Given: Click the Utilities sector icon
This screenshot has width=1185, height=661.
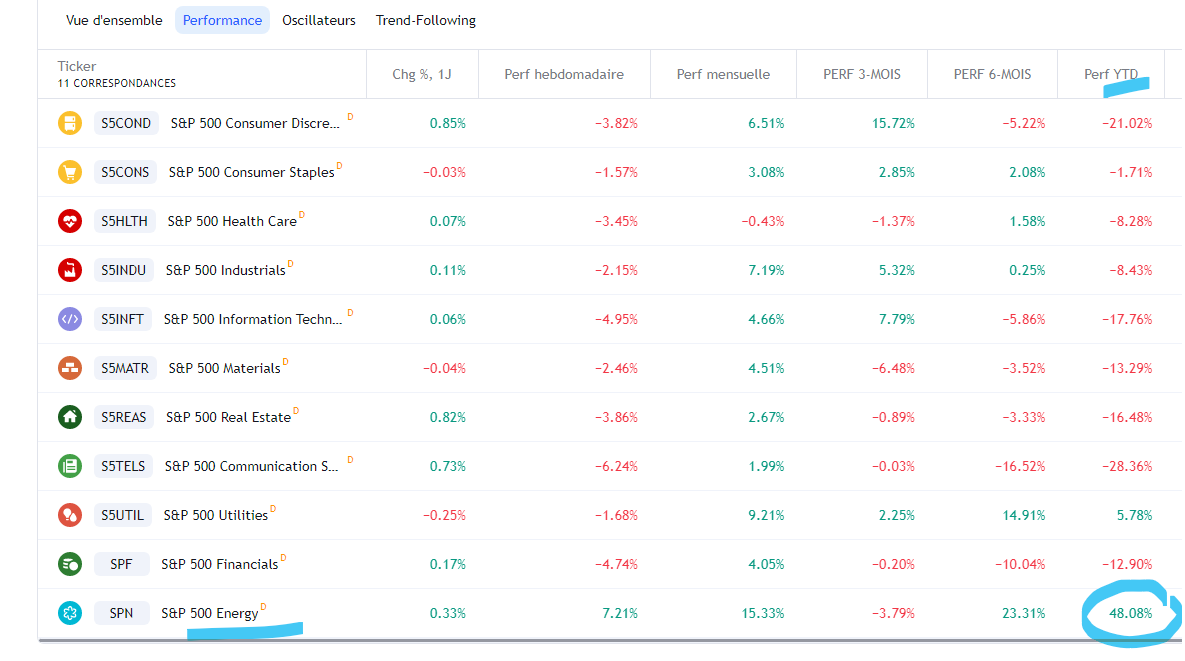Looking at the screenshot, I should click(69, 515).
